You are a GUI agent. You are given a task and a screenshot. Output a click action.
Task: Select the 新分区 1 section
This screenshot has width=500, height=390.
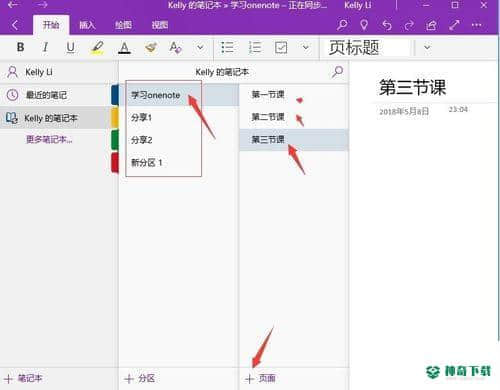pos(178,163)
